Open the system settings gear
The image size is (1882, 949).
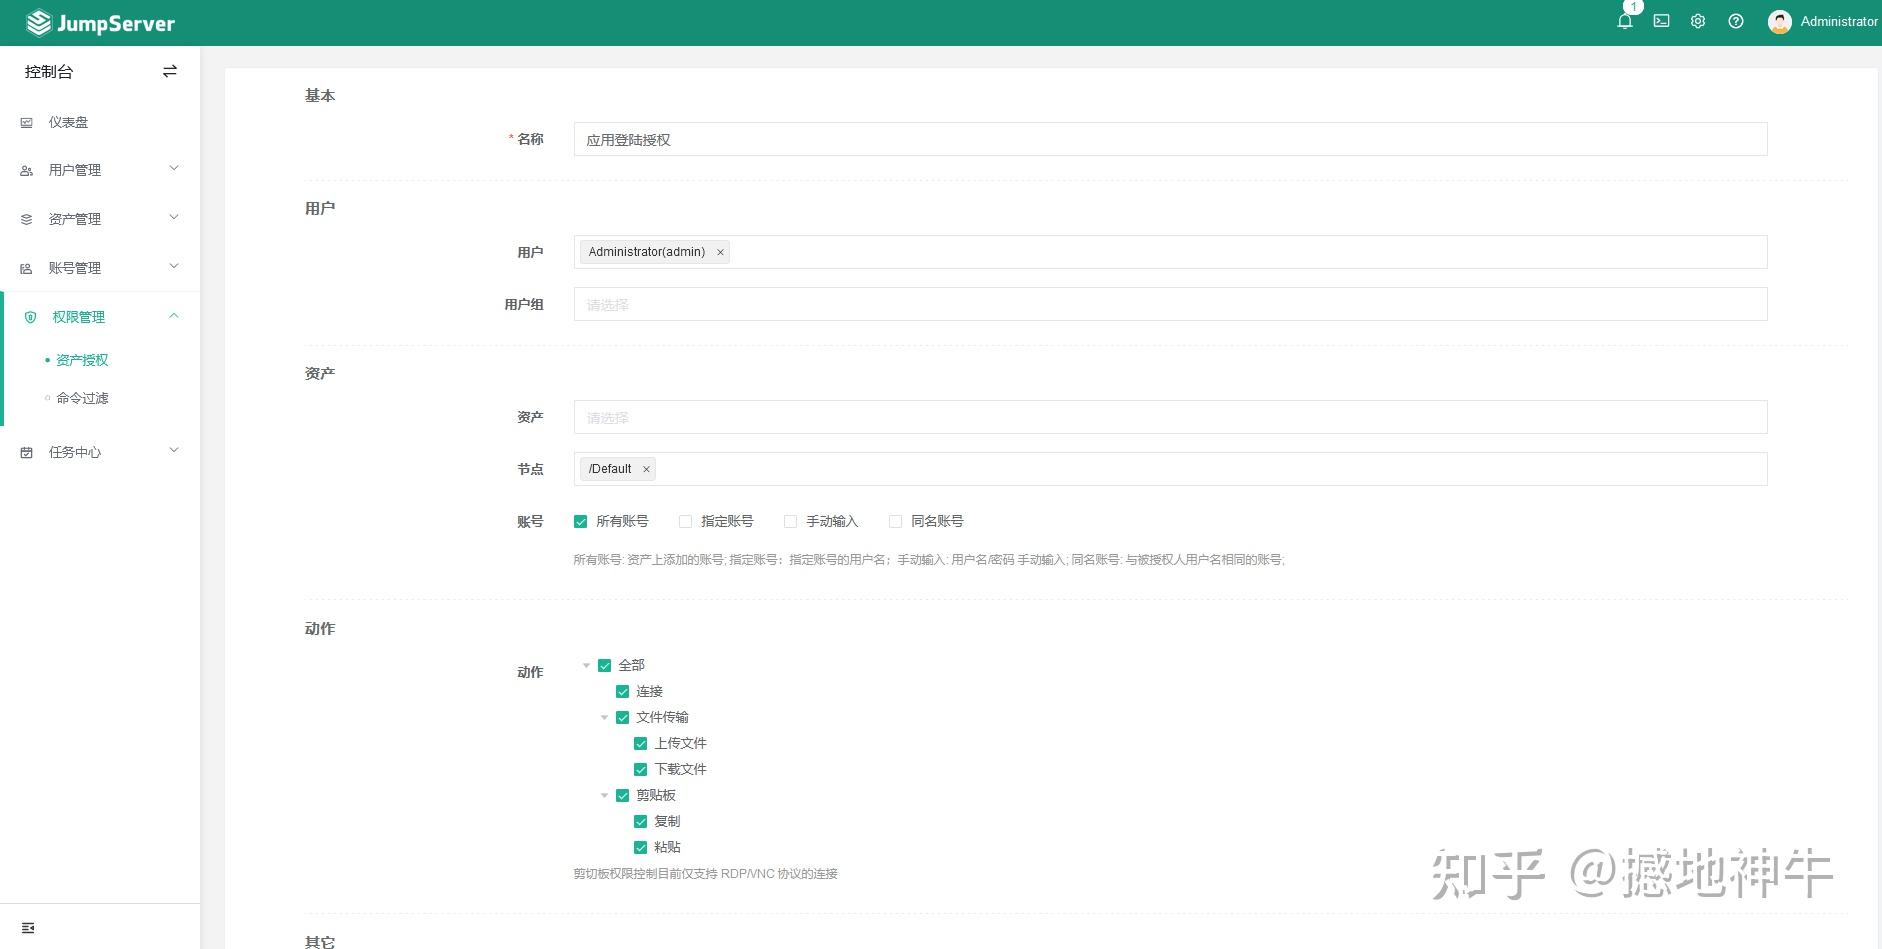coord(1698,21)
